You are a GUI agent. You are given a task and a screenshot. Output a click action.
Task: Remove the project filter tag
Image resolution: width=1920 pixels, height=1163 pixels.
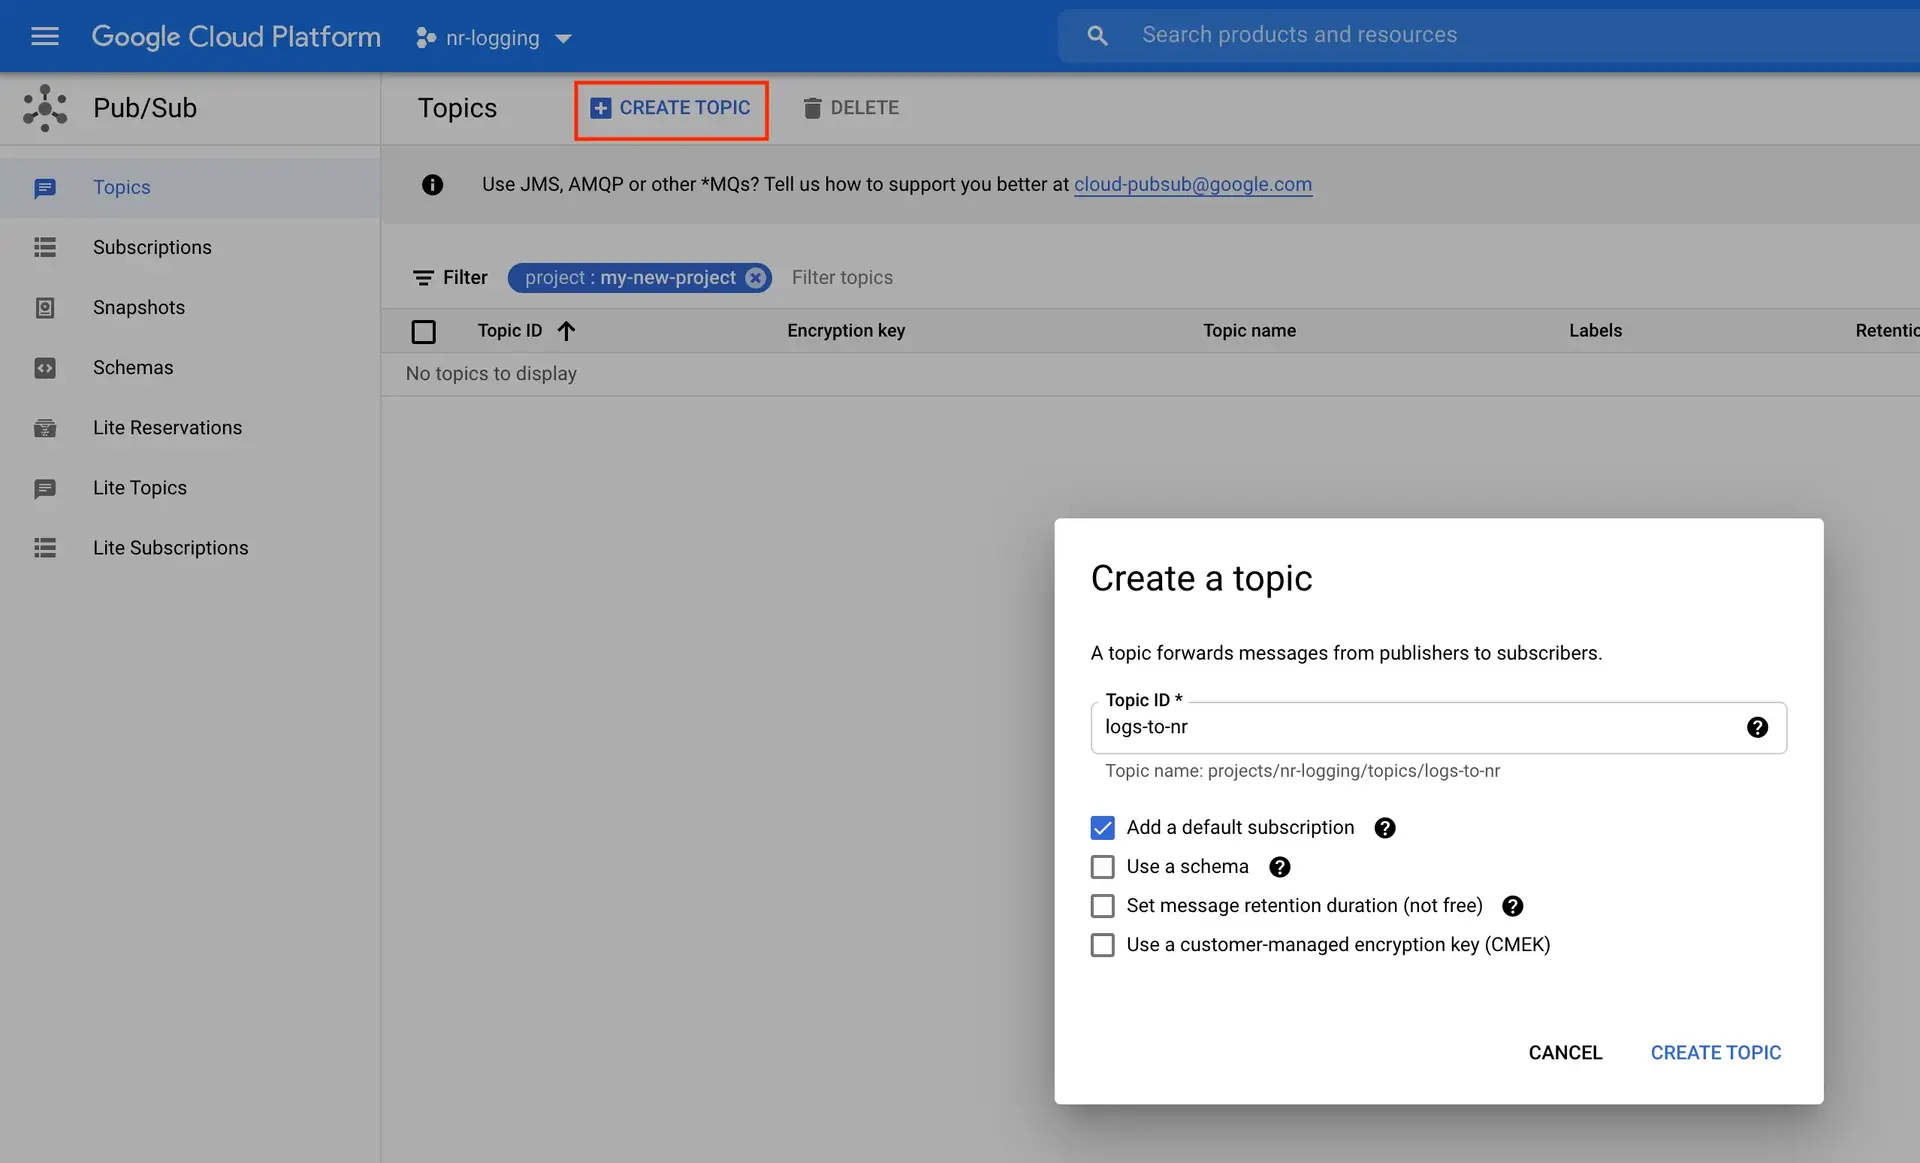click(756, 277)
